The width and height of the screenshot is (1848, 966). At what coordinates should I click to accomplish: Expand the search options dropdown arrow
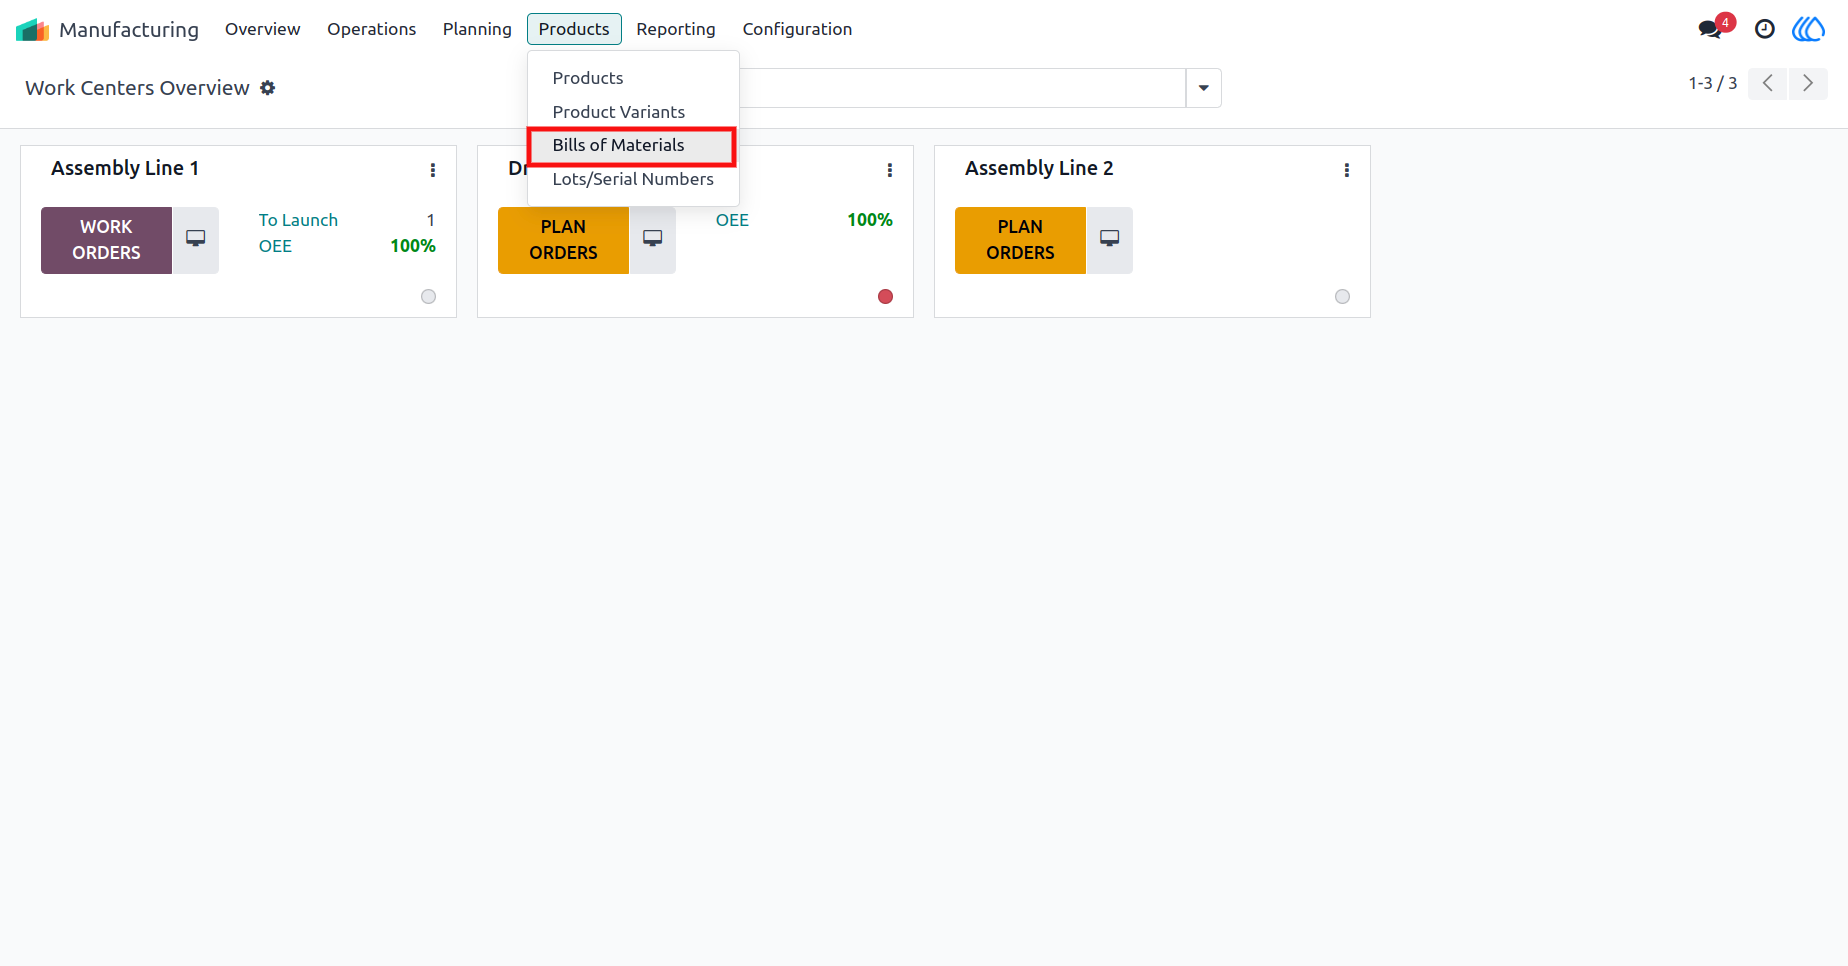tap(1204, 88)
